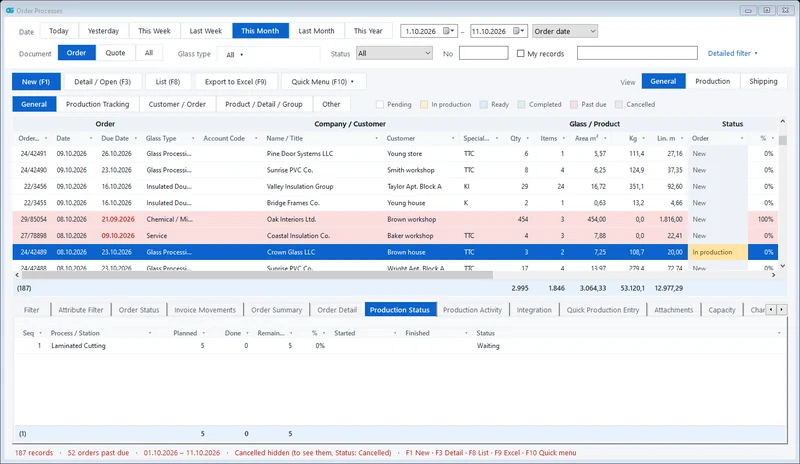This screenshot has width=800, height=464.
Task: Open the Integration bottom tab
Action: tap(534, 310)
